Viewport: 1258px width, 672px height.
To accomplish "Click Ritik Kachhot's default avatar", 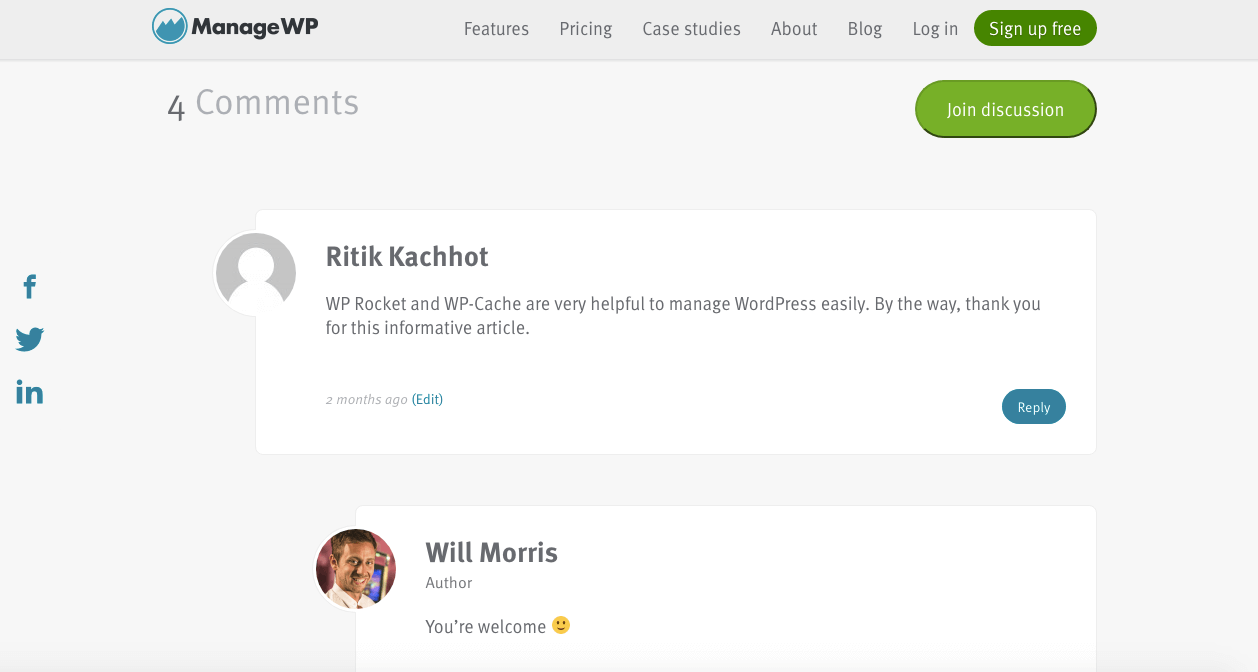I will (x=256, y=272).
